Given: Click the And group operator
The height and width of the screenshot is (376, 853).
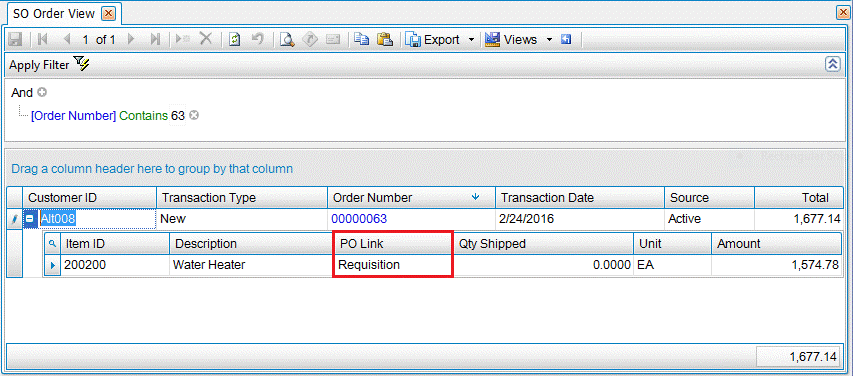Looking at the screenshot, I should pyautogui.click(x=22, y=93).
